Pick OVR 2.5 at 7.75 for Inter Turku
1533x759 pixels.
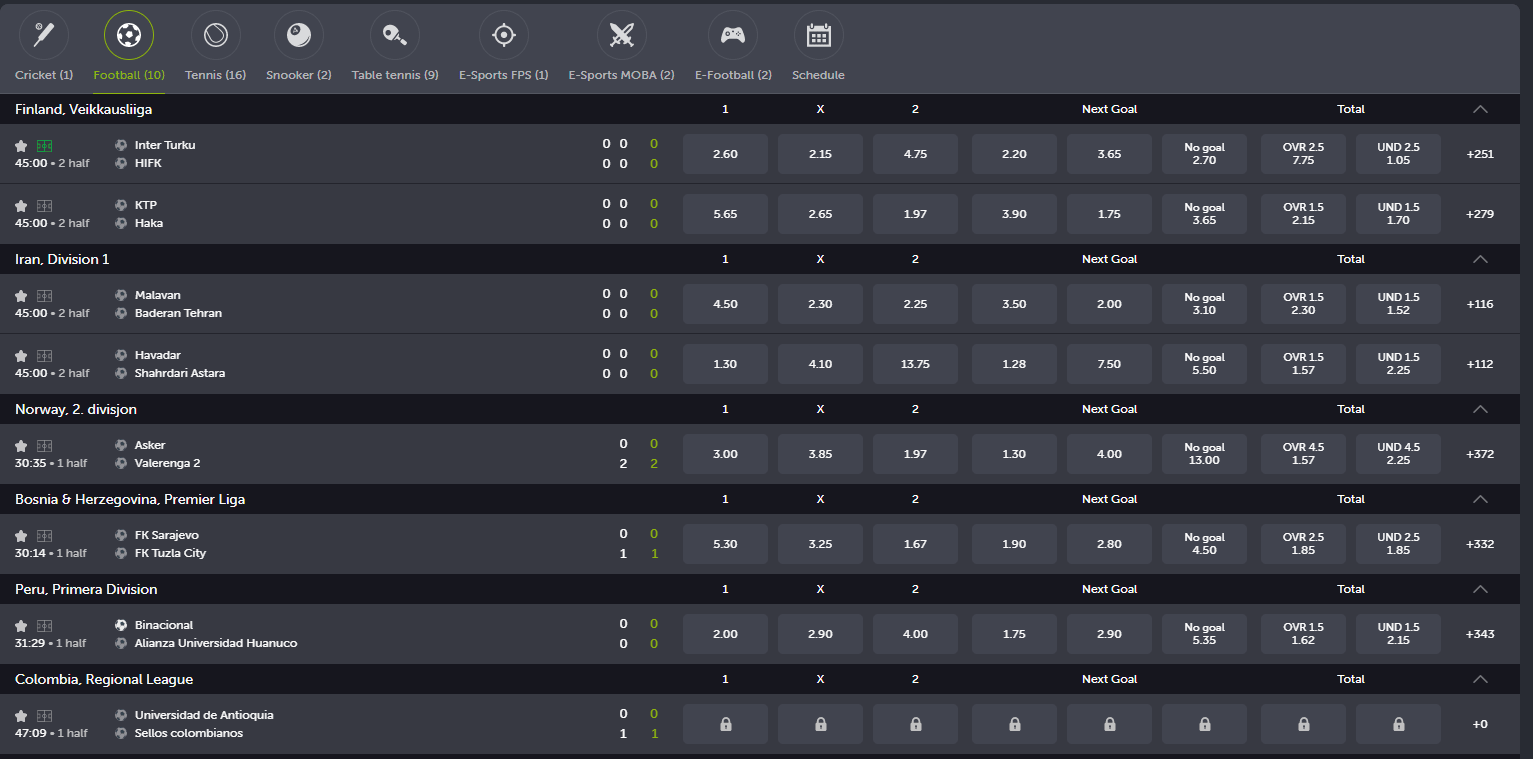[x=1303, y=154]
